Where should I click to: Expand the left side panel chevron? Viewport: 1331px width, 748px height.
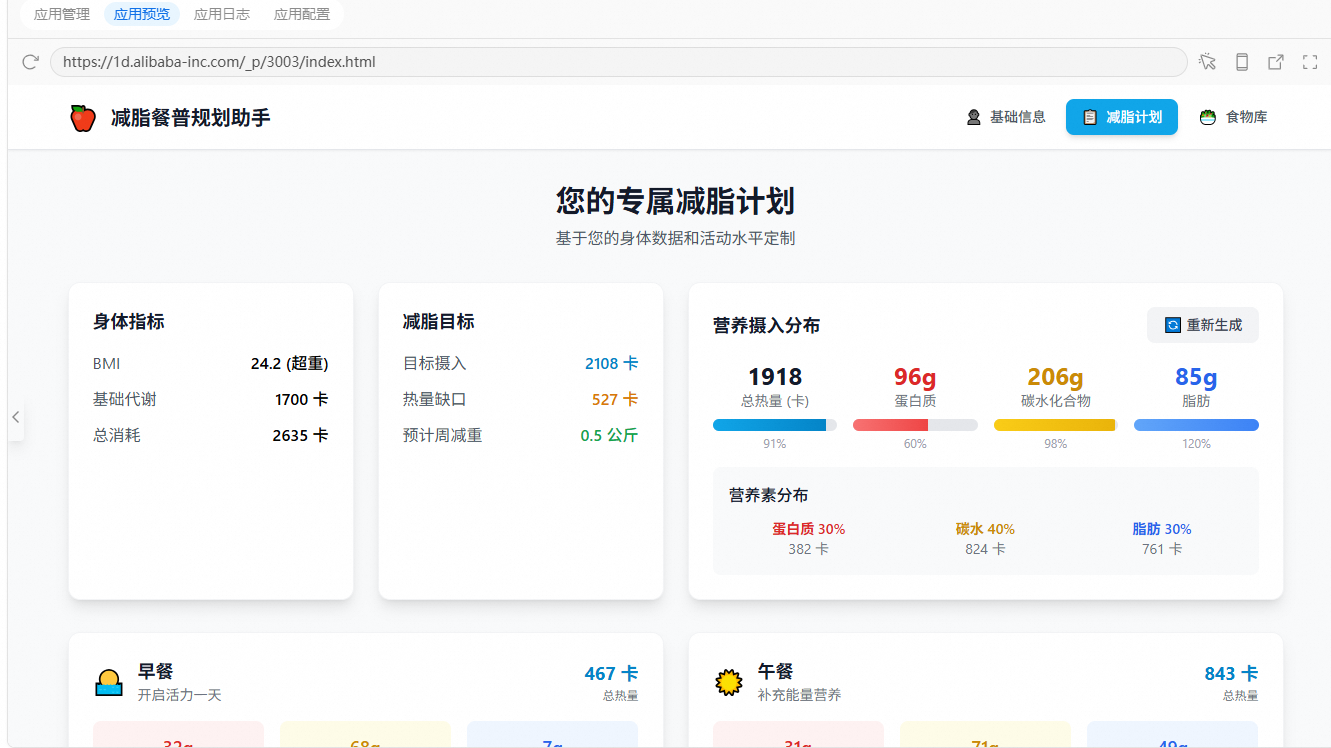(x=16, y=417)
